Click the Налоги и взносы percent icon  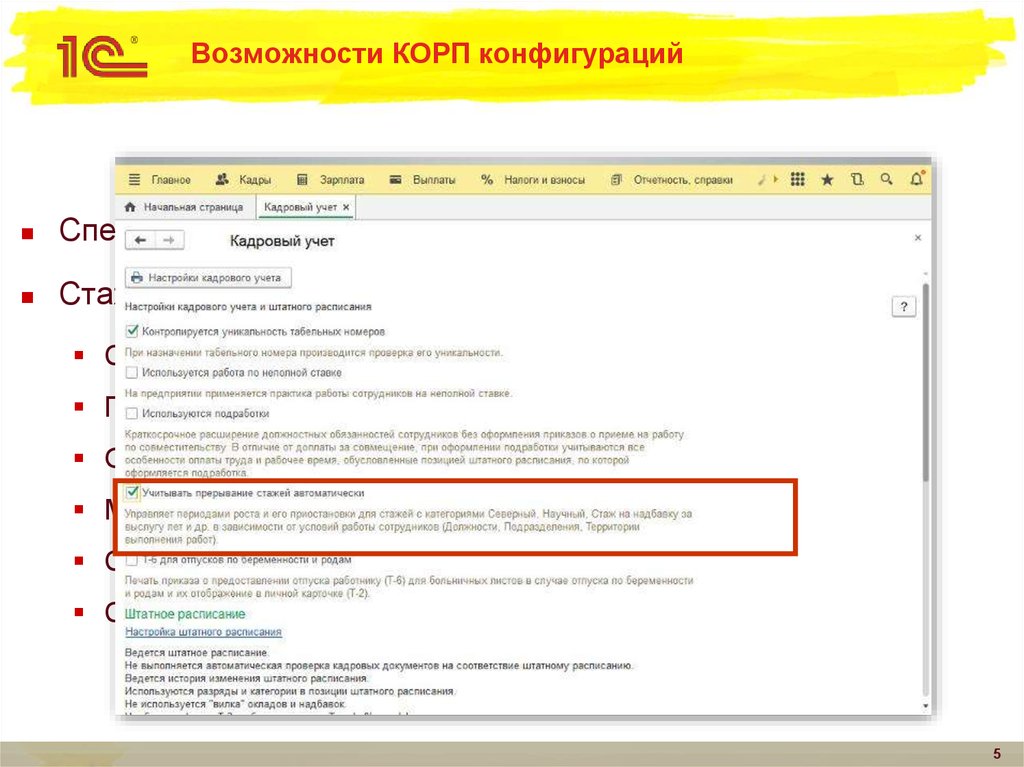[x=485, y=179]
